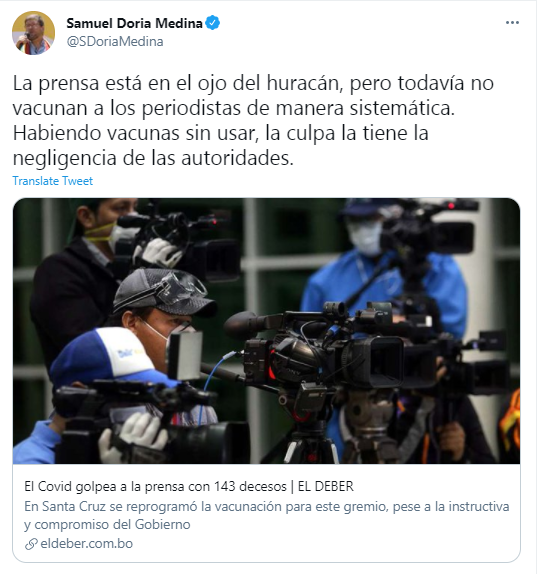Click the tweet line 'negligencia de las autoridades'

pos(153,158)
